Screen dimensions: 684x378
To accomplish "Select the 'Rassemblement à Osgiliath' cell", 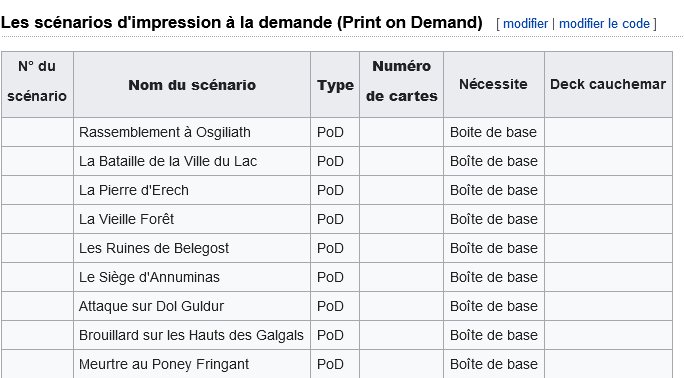I will tap(192, 132).
